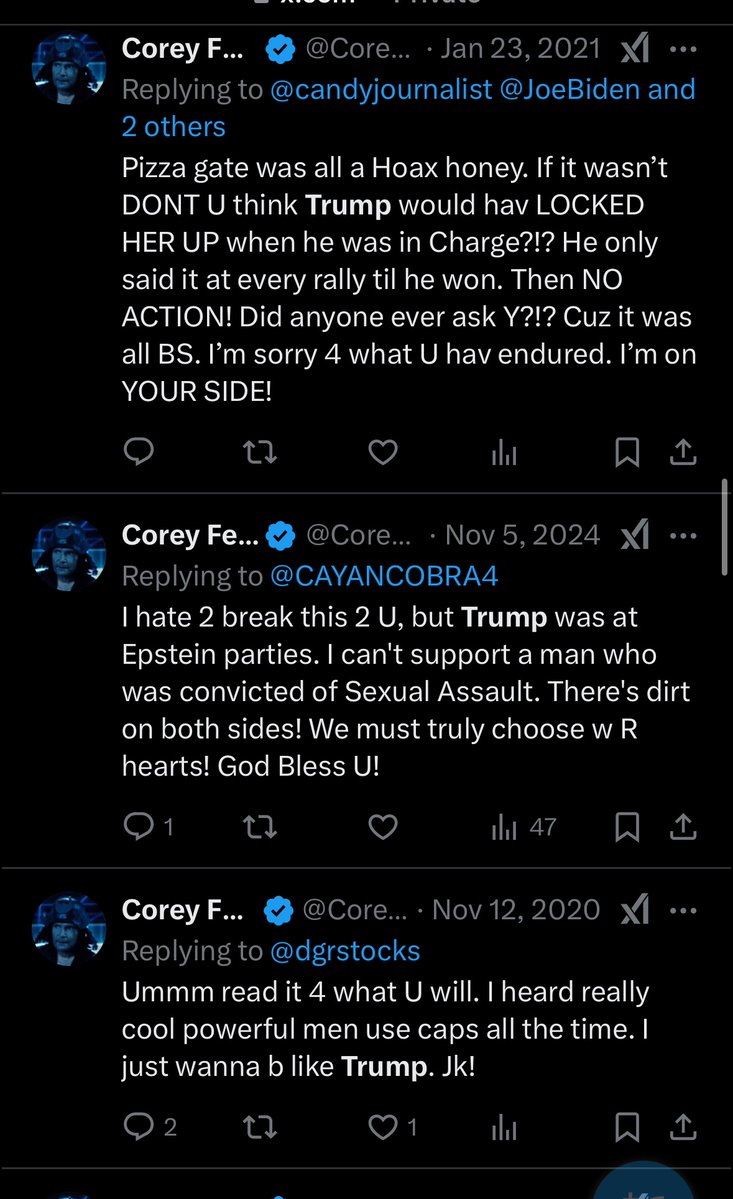The image size is (733, 1199).
Task: Open more options on Nov 12, 2020 tweet
Action: click(x=683, y=910)
